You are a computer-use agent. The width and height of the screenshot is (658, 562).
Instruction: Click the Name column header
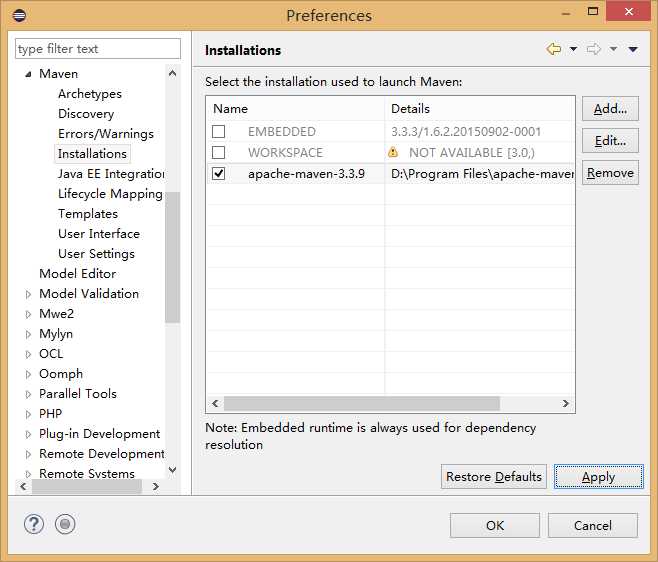[x=295, y=109]
